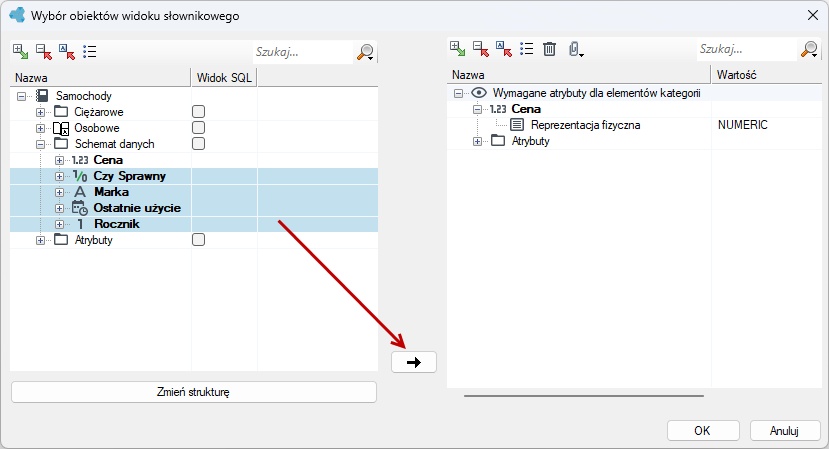Select Rocznik tree row
829x449 pixels.
tap(194, 224)
